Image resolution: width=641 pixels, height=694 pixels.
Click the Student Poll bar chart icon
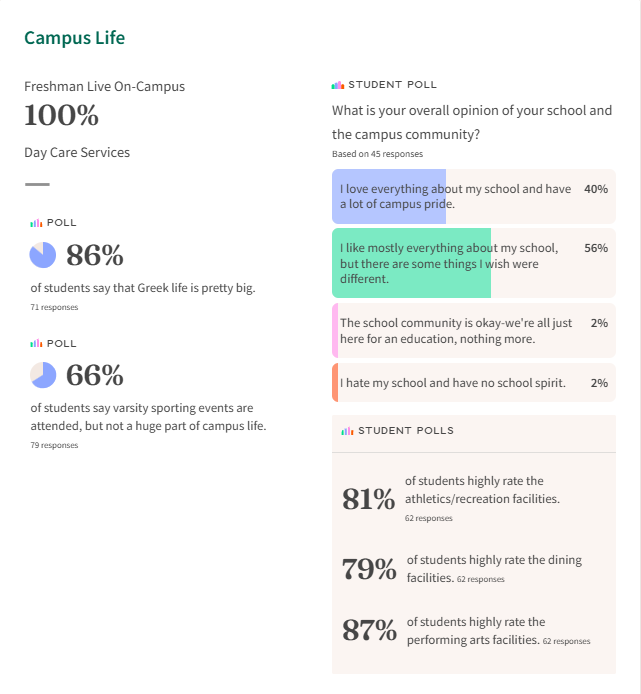(x=338, y=85)
